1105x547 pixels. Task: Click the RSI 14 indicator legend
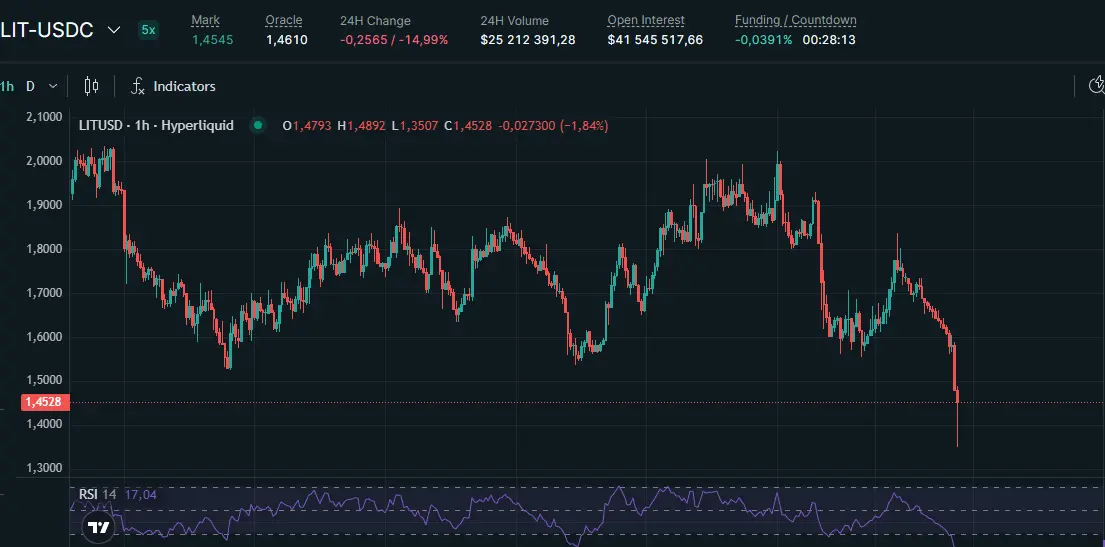[97, 494]
